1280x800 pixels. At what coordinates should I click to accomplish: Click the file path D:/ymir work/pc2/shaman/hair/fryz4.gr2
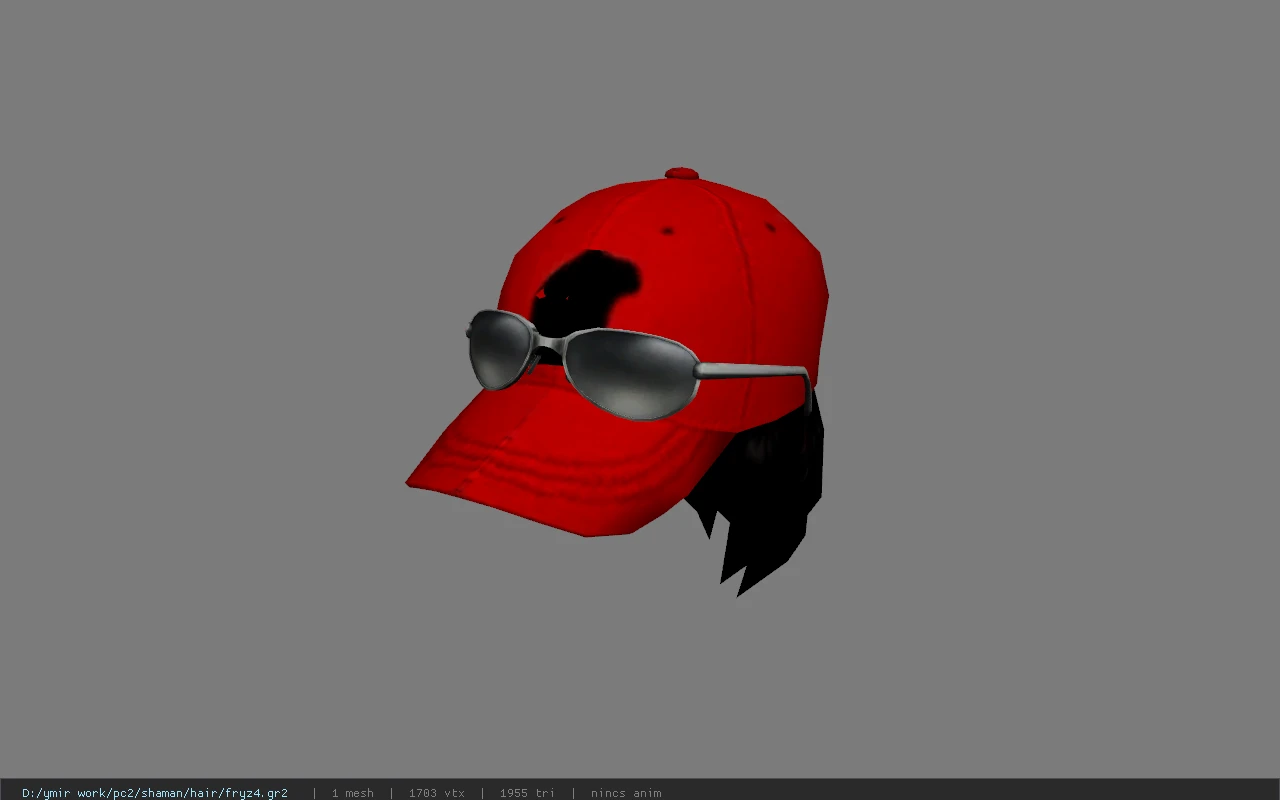coord(155,793)
